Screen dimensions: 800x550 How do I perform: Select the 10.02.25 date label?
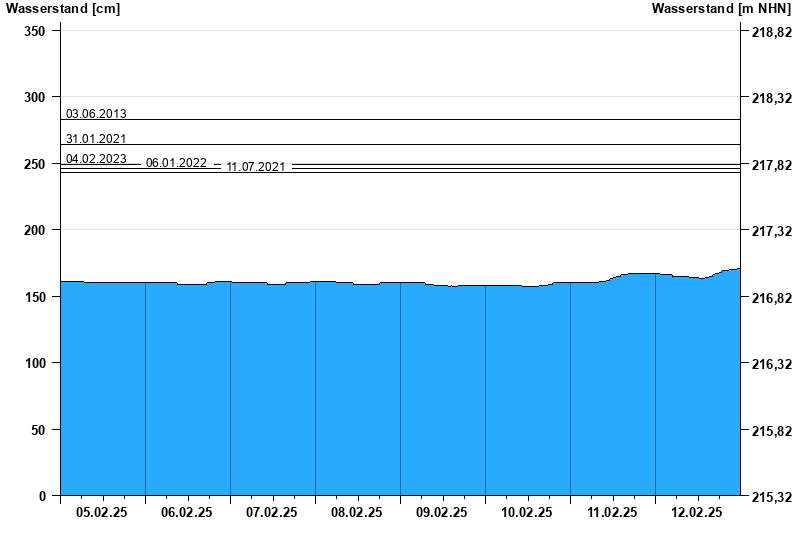pyautogui.click(x=527, y=512)
